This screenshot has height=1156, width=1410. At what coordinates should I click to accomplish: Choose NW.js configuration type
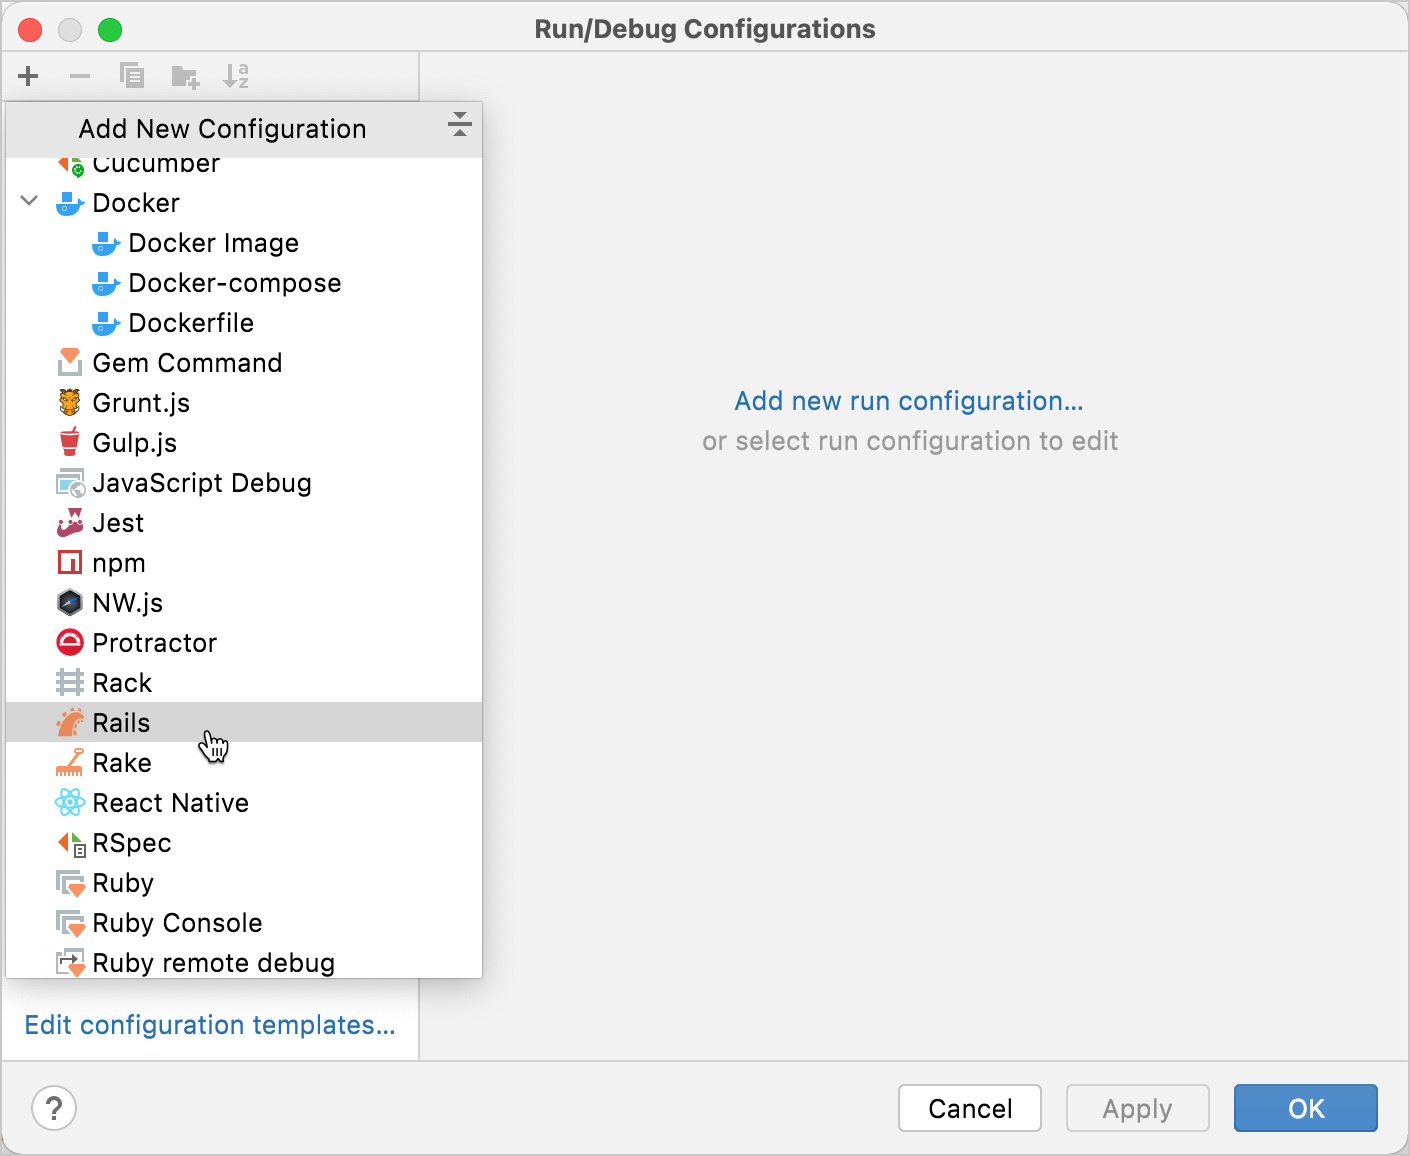pyautogui.click(x=128, y=603)
